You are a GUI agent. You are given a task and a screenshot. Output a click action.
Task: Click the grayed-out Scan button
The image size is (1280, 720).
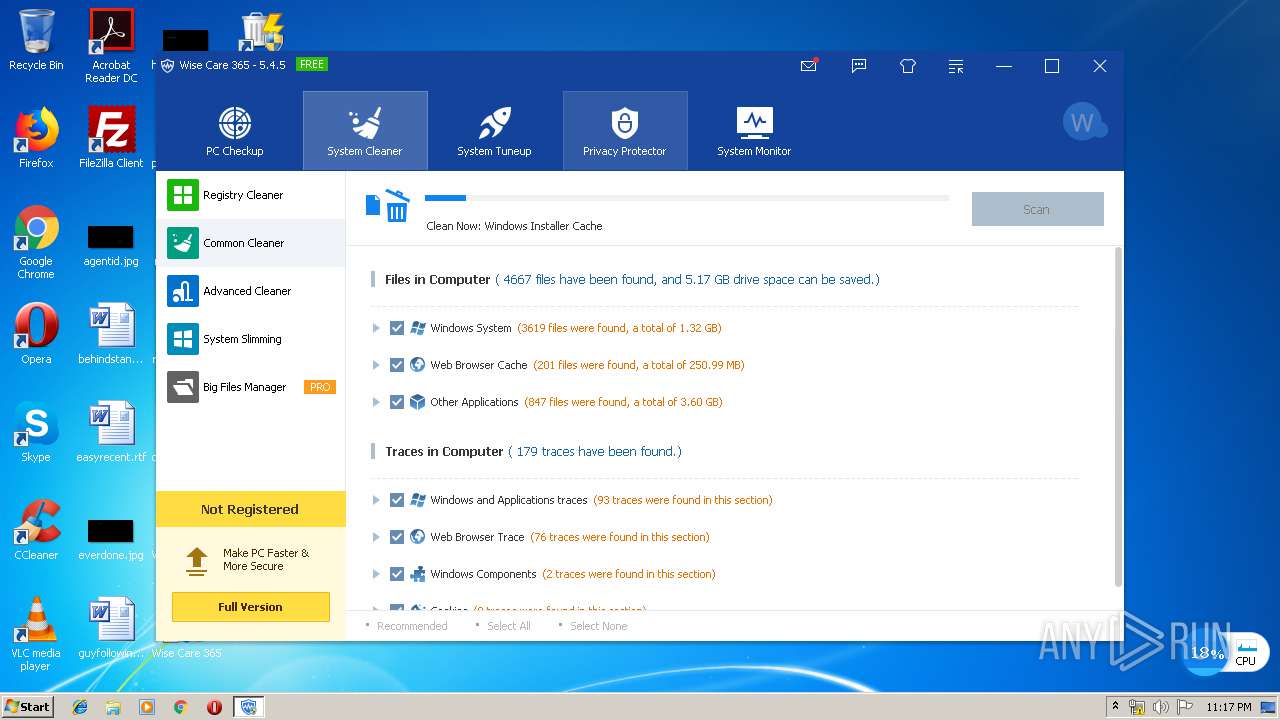(1037, 209)
